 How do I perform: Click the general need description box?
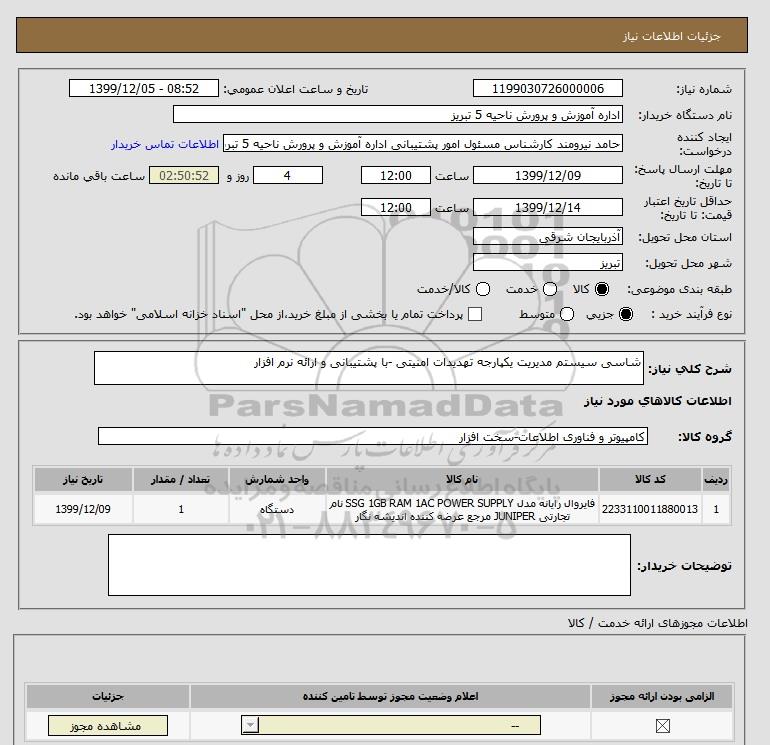coord(369,368)
